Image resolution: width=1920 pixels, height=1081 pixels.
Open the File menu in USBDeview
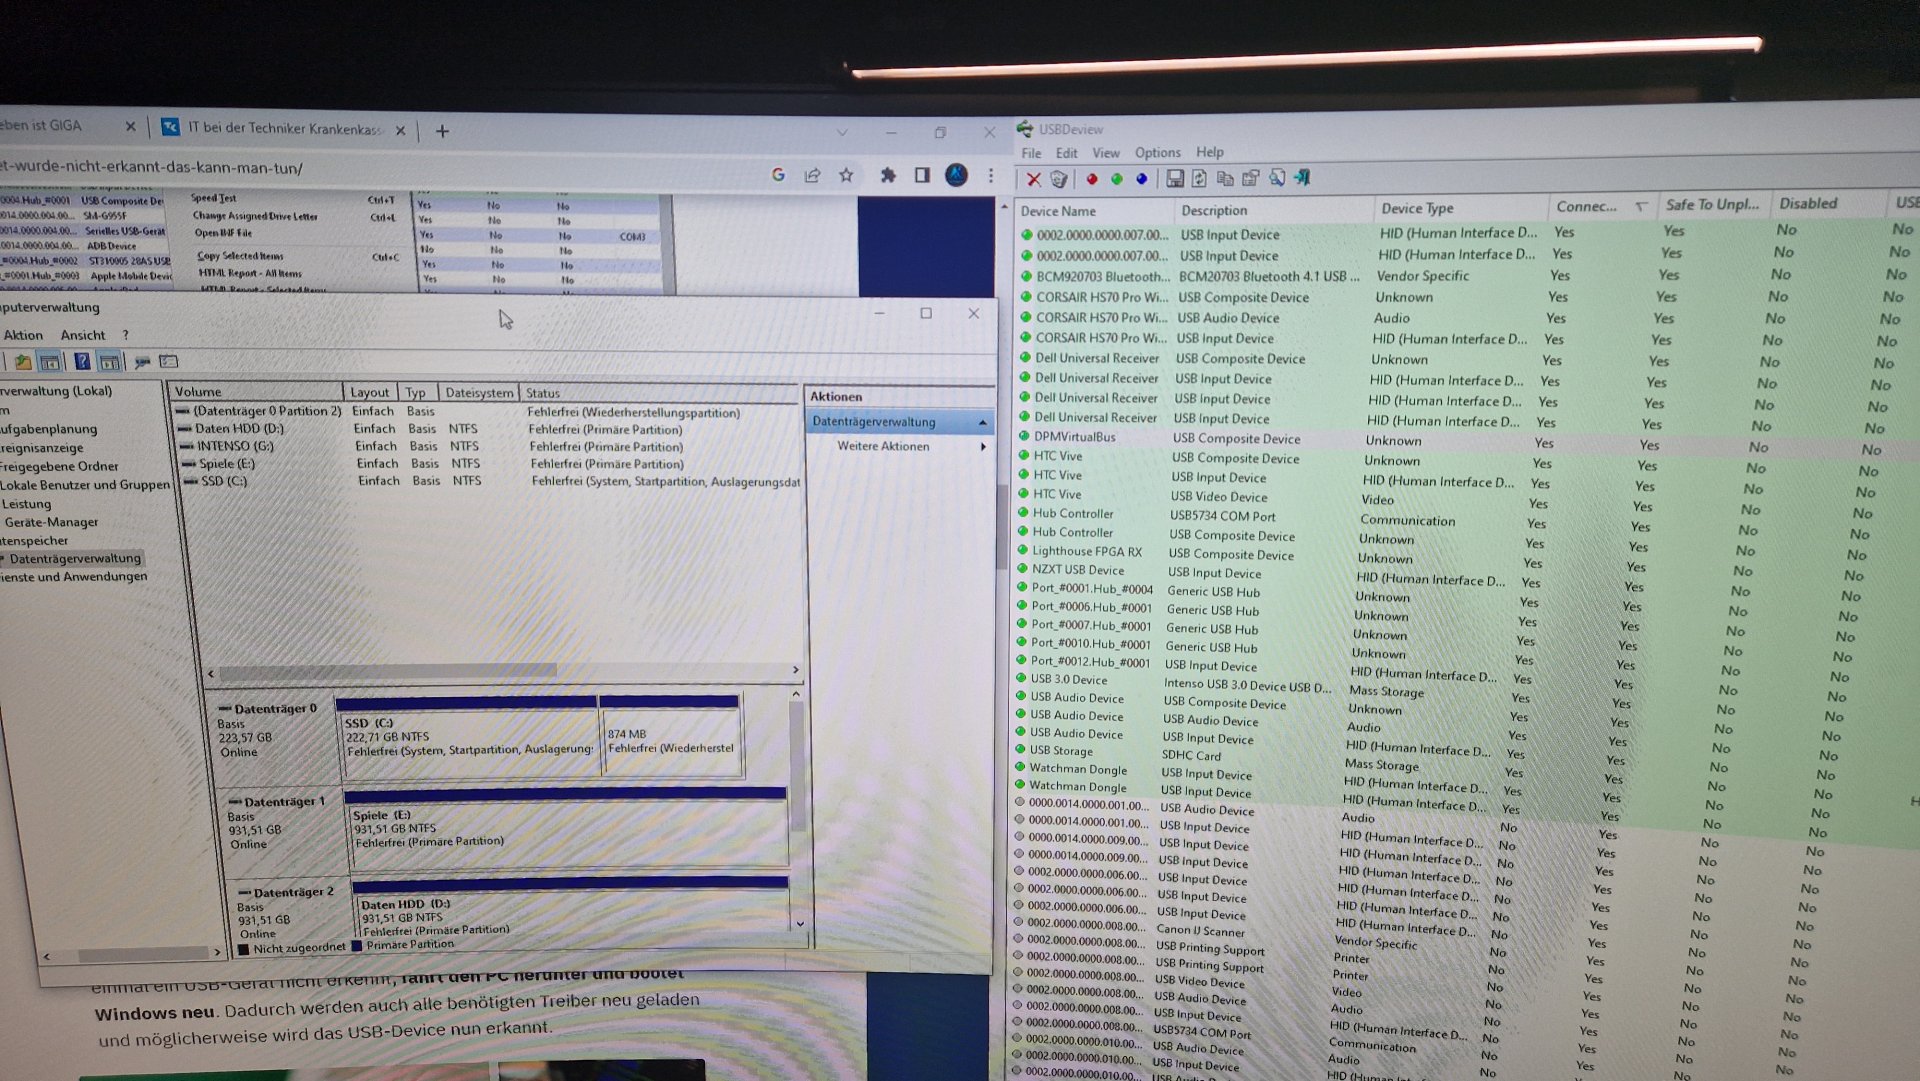[1031, 153]
